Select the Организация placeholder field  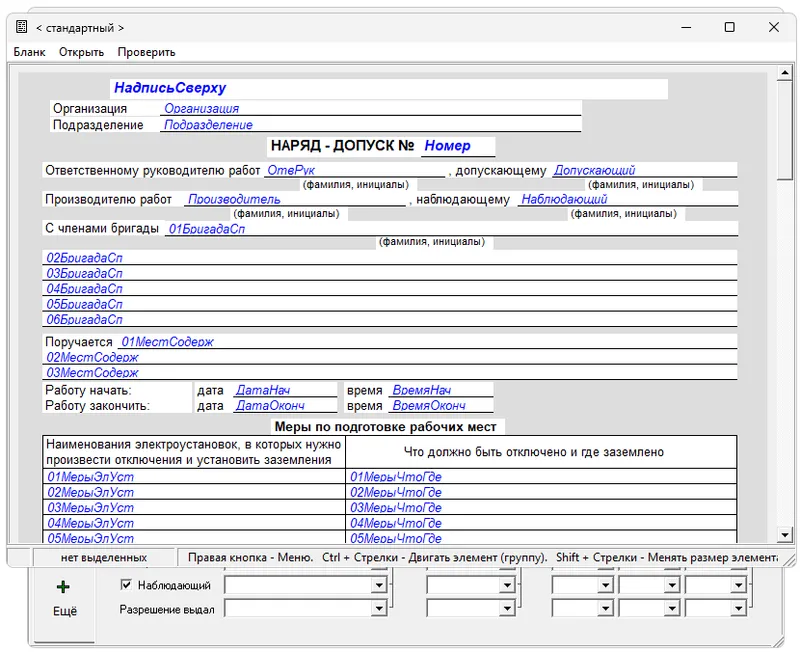(370, 109)
